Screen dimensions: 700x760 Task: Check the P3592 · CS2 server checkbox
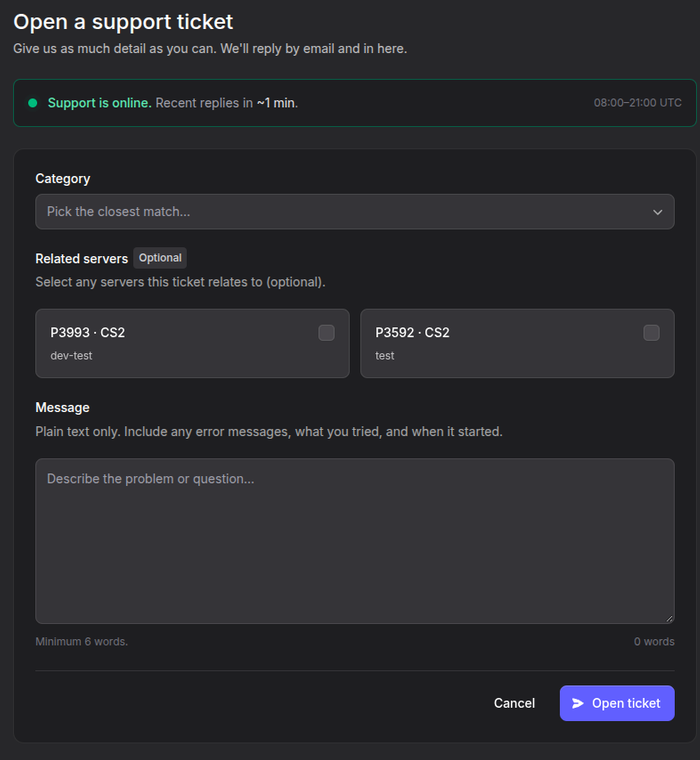[651, 333]
